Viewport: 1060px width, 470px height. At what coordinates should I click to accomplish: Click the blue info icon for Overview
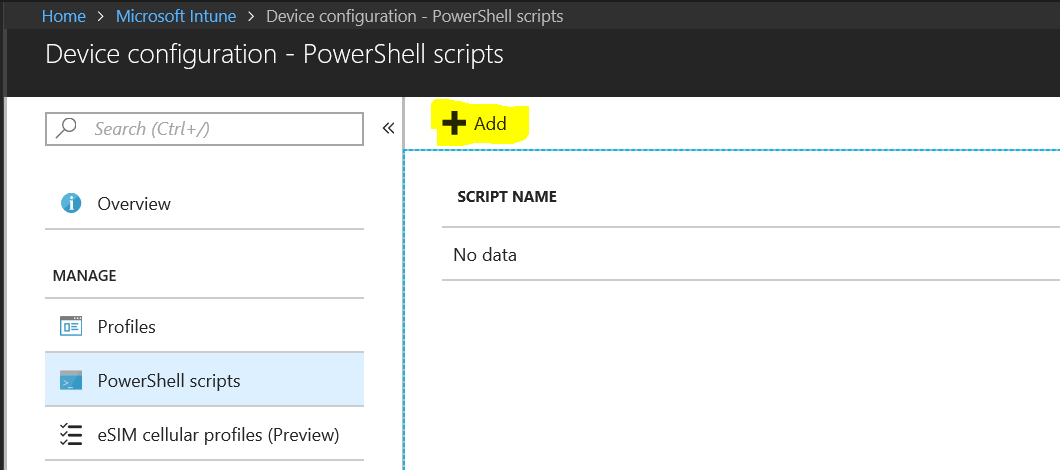click(71, 203)
